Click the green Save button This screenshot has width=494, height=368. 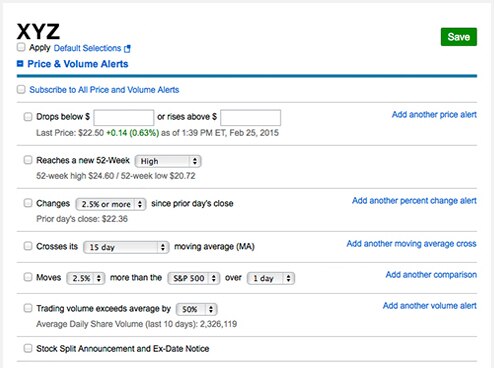(459, 37)
